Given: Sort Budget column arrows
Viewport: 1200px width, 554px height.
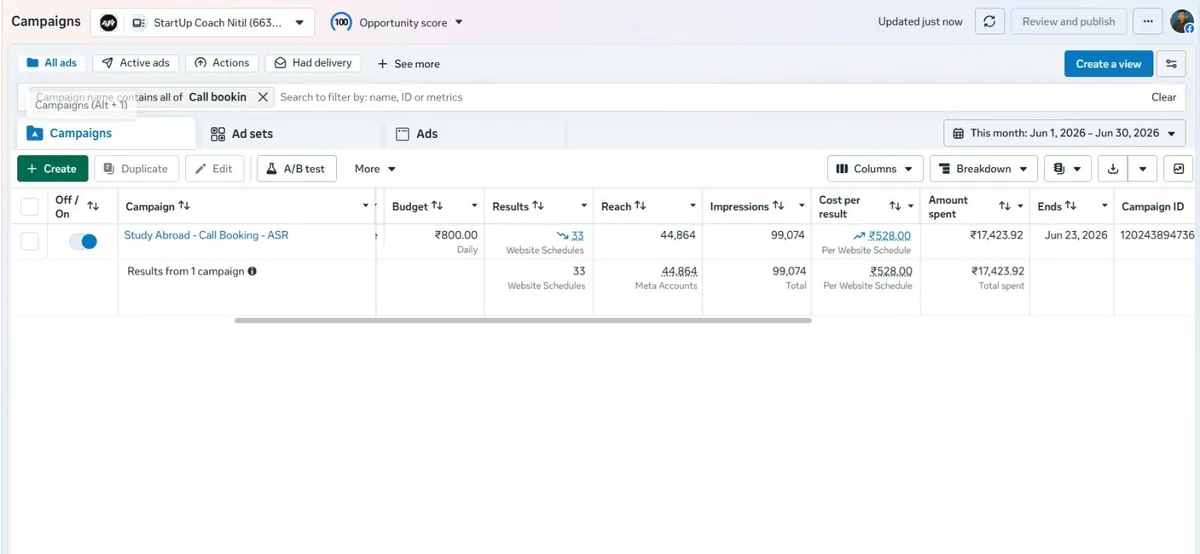Looking at the screenshot, I should click(437, 206).
